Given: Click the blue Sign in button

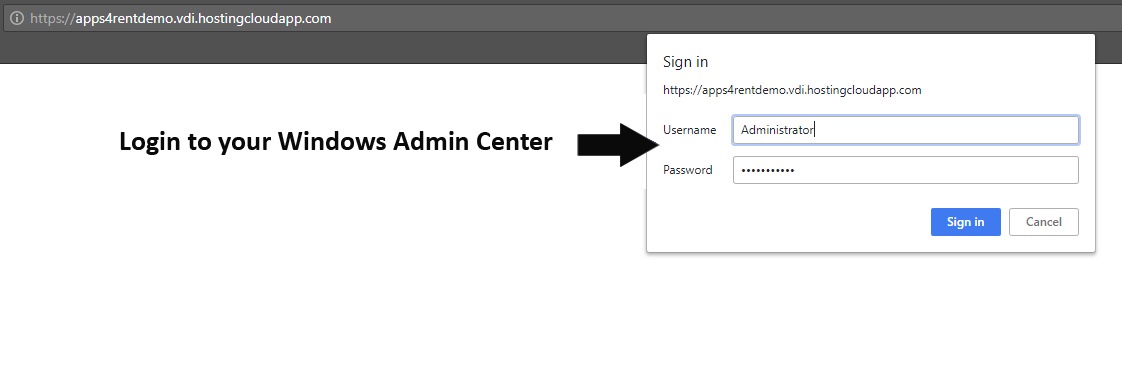Looking at the screenshot, I should (x=965, y=222).
